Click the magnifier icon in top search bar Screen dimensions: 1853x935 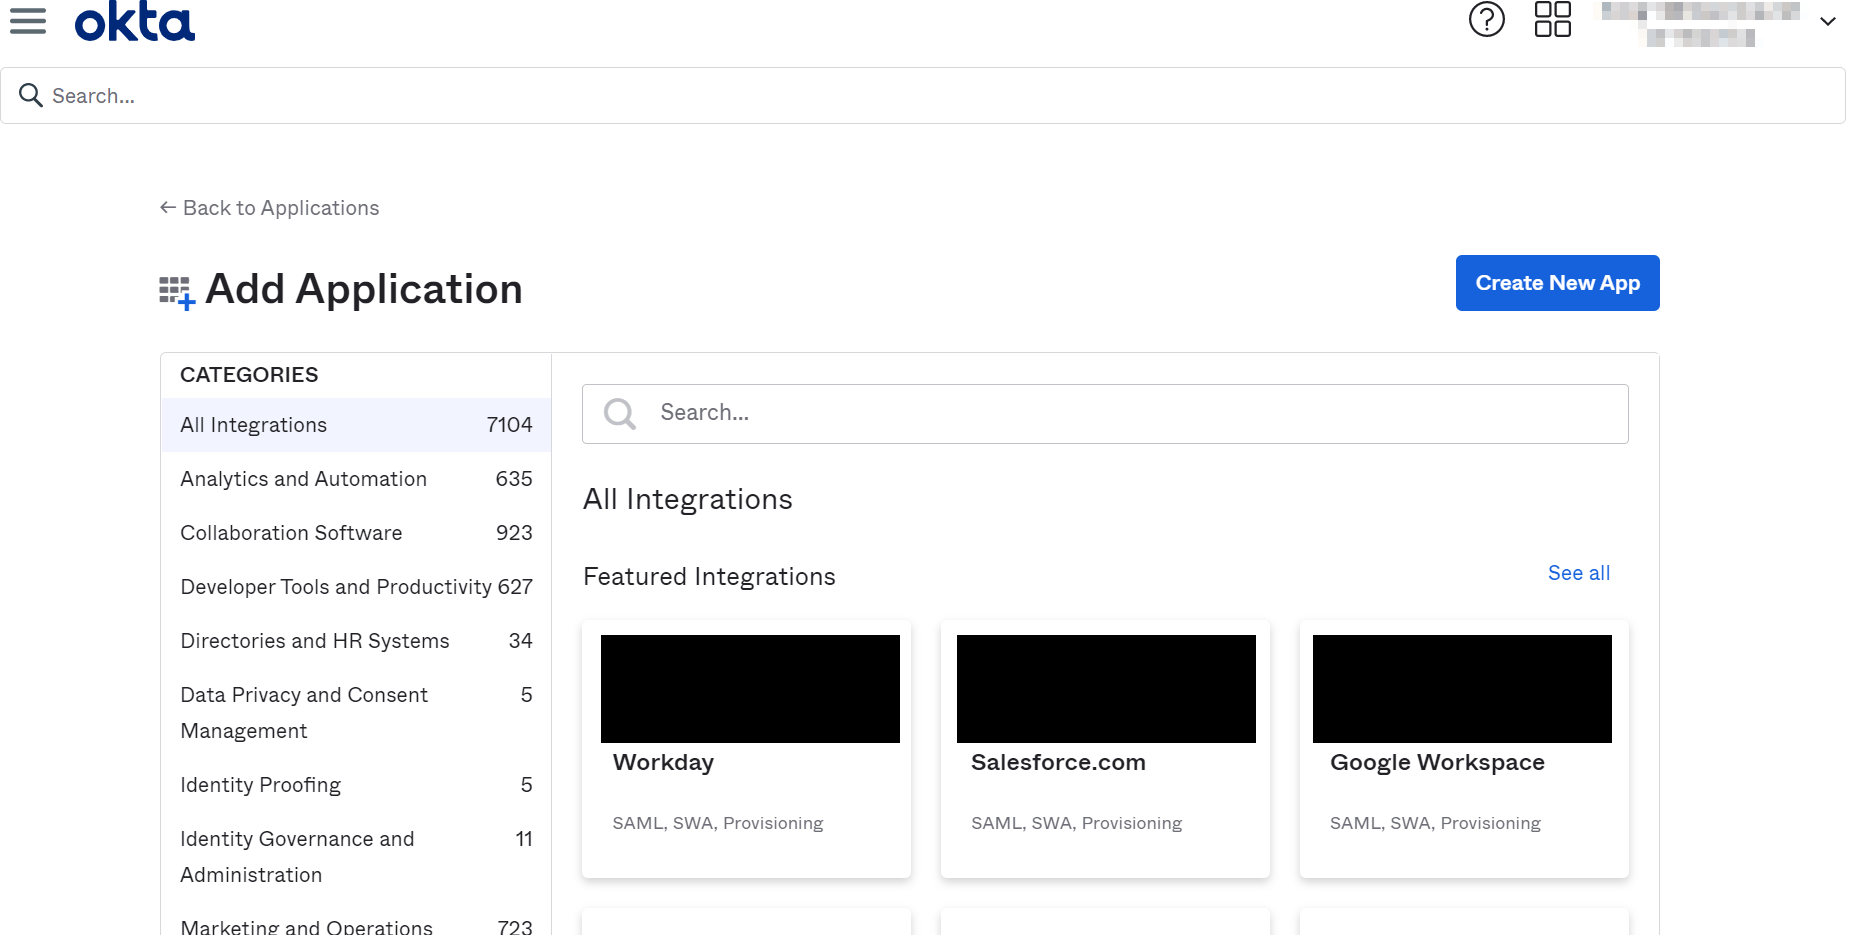point(31,95)
